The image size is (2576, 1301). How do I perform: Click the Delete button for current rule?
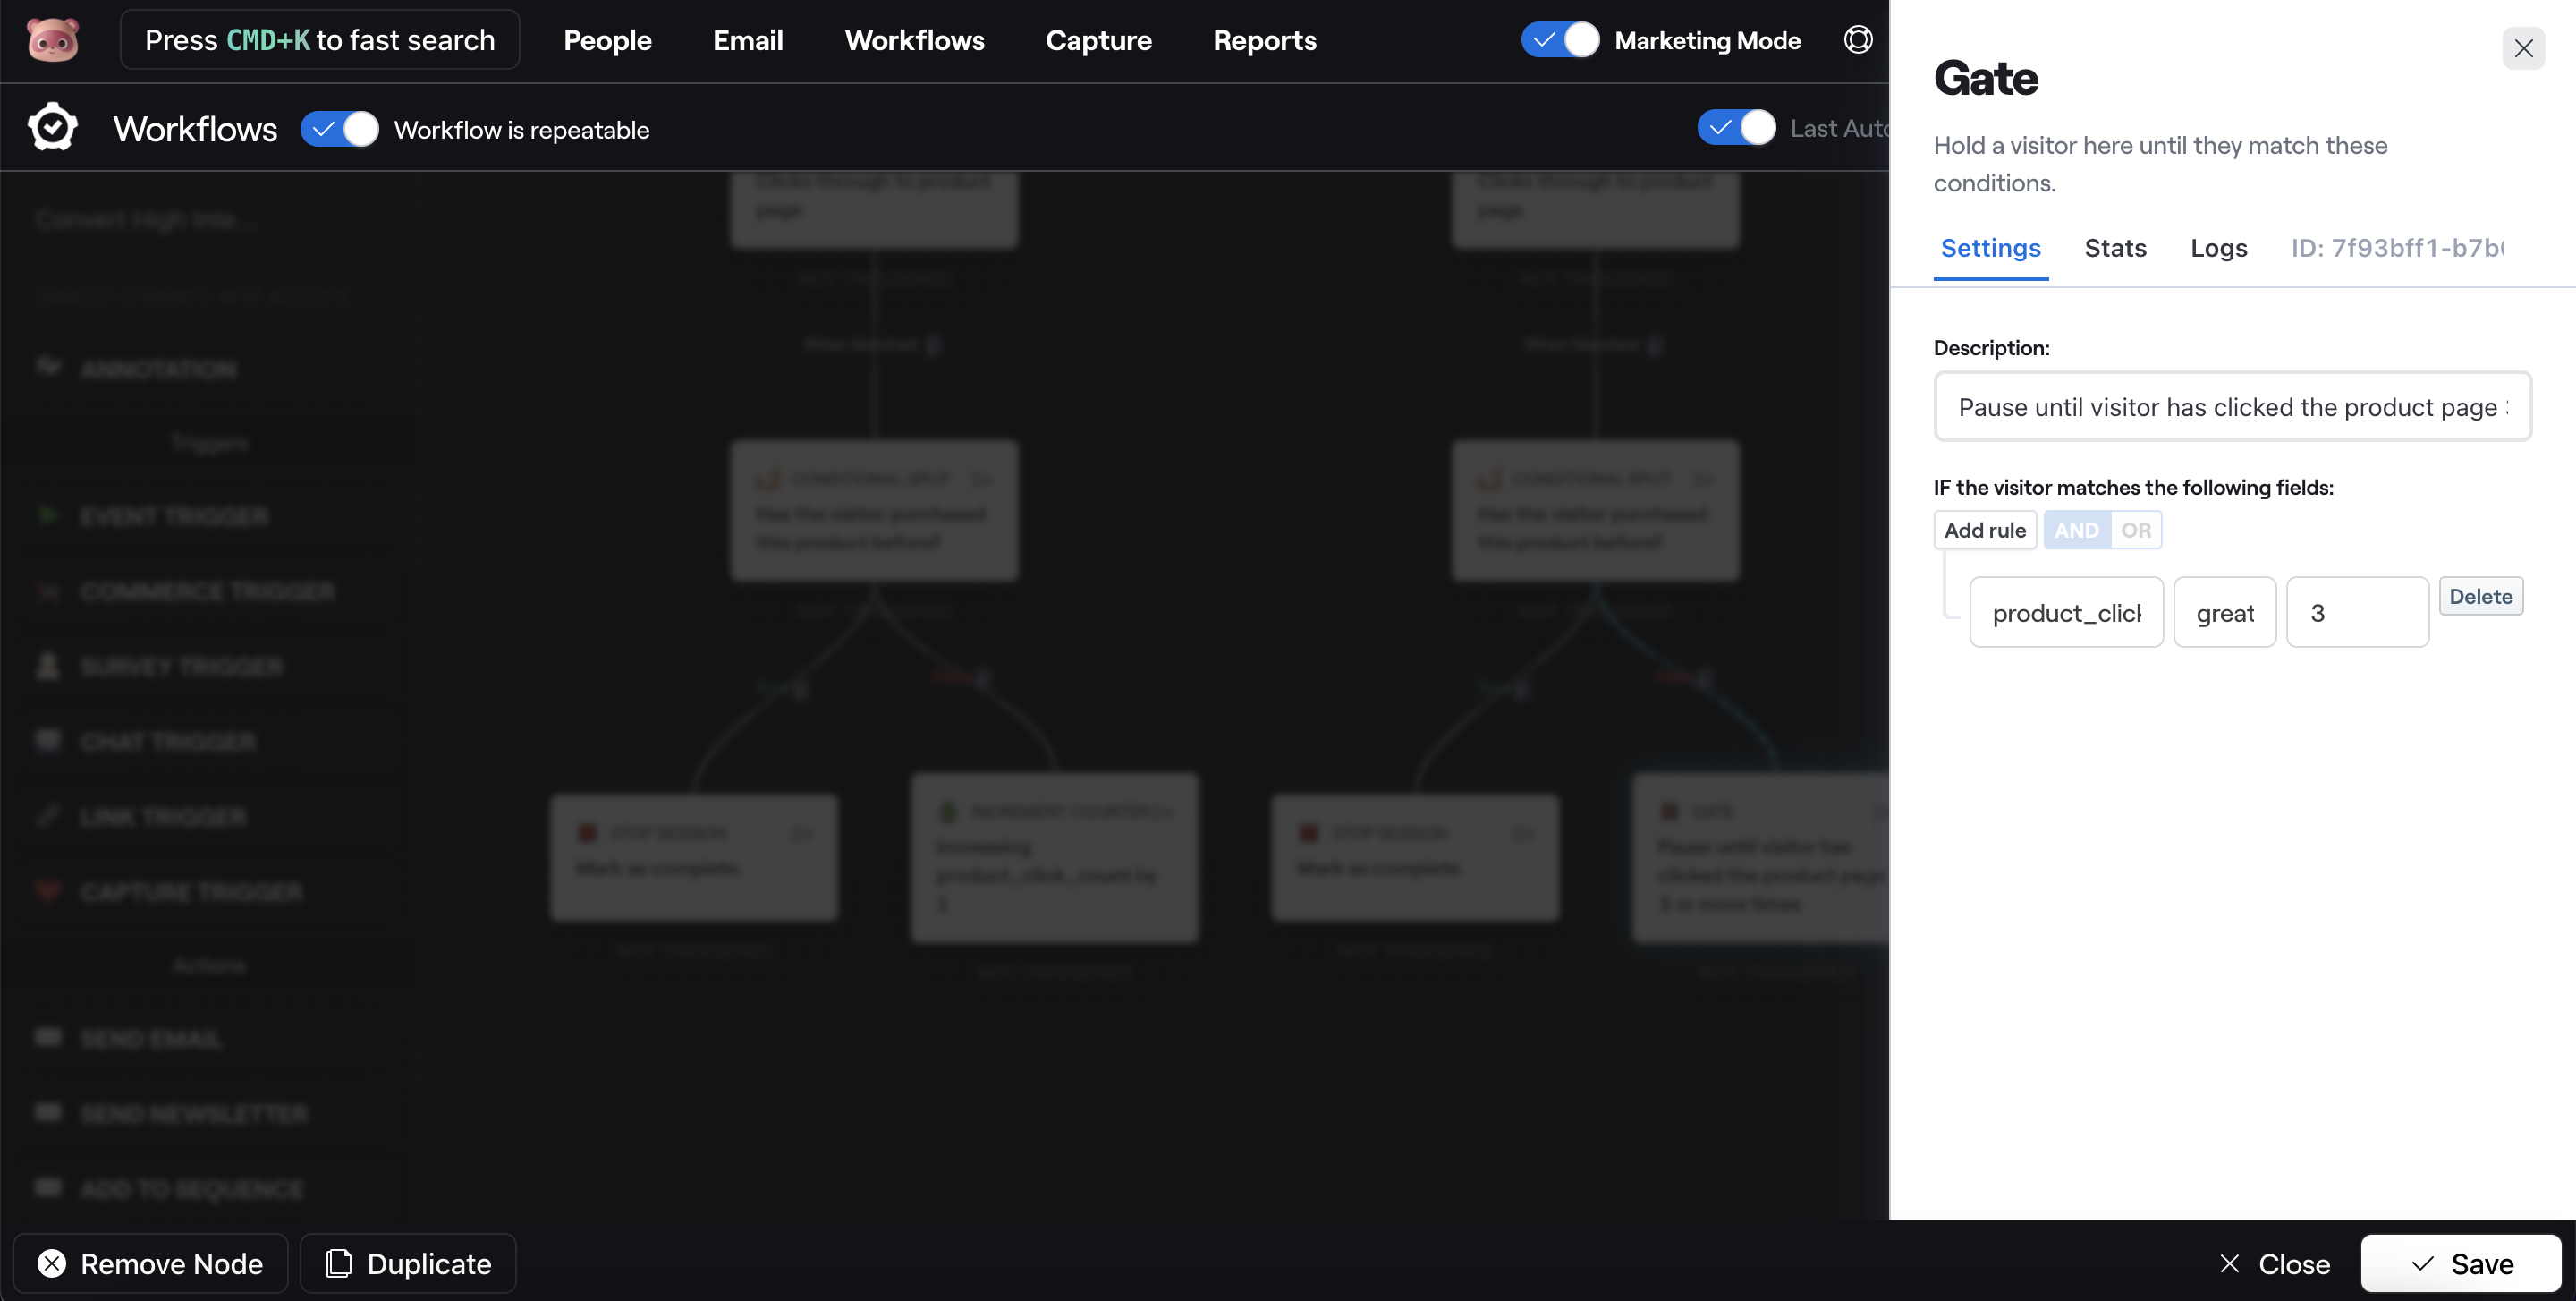[x=2481, y=598]
